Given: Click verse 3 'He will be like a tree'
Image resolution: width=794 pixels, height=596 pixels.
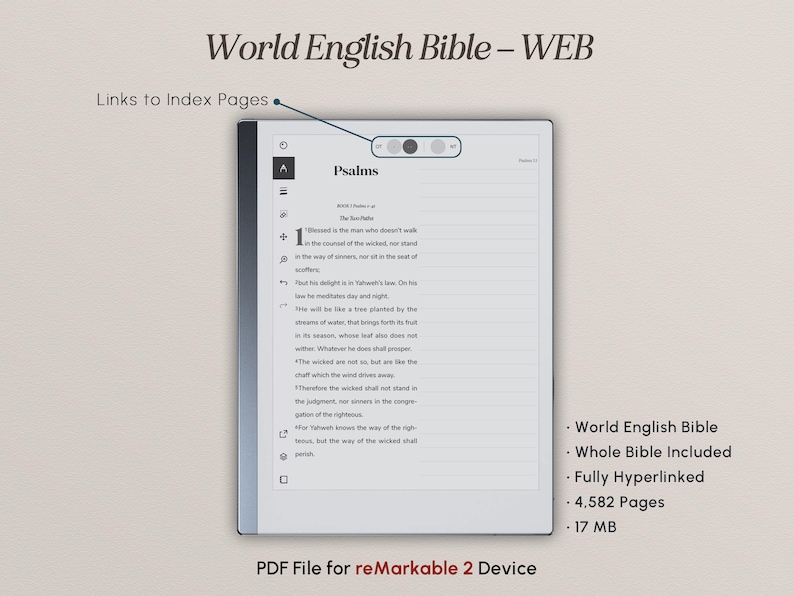Looking at the screenshot, I should pyautogui.click(x=356, y=309).
